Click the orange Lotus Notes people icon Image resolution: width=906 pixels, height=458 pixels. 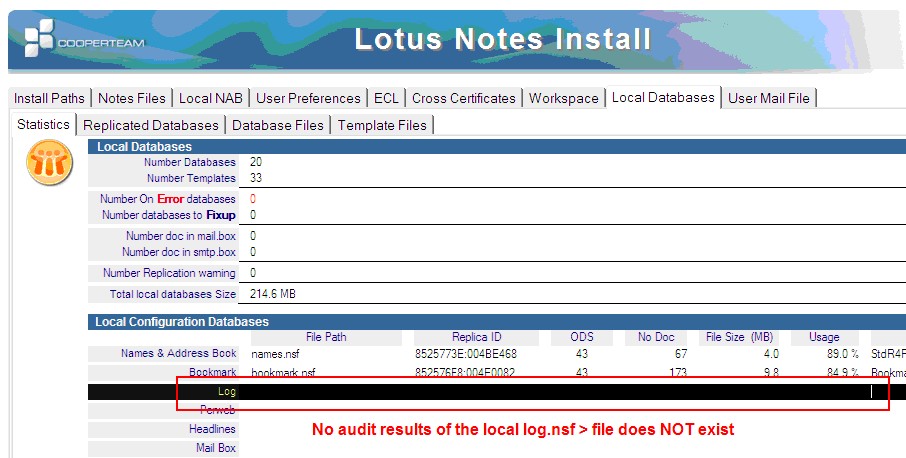pos(50,162)
